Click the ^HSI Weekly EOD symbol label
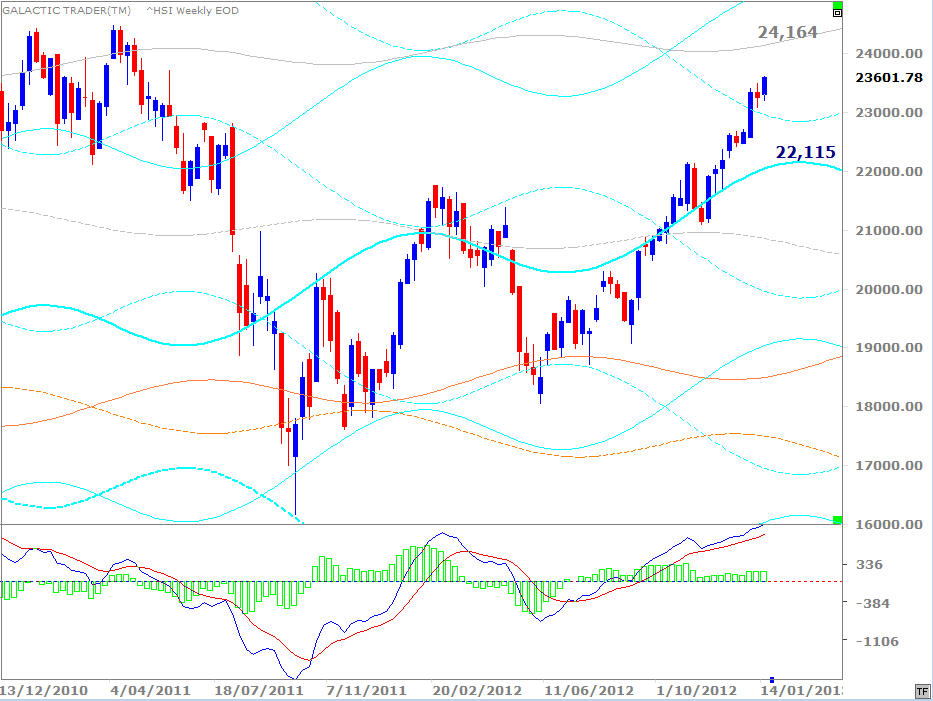The width and height of the screenshot is (933, 701). pyautogui.click(x=192, y=11)
